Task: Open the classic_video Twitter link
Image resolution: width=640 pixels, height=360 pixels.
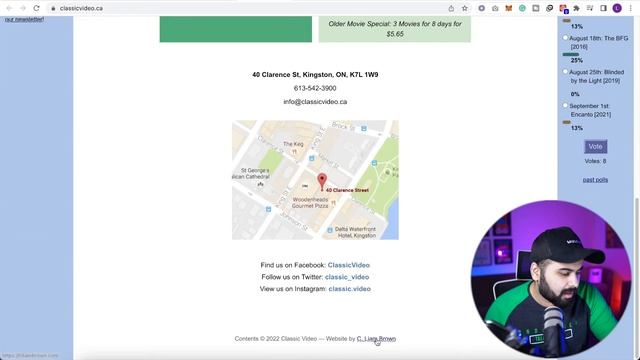Action: [347, 277]
